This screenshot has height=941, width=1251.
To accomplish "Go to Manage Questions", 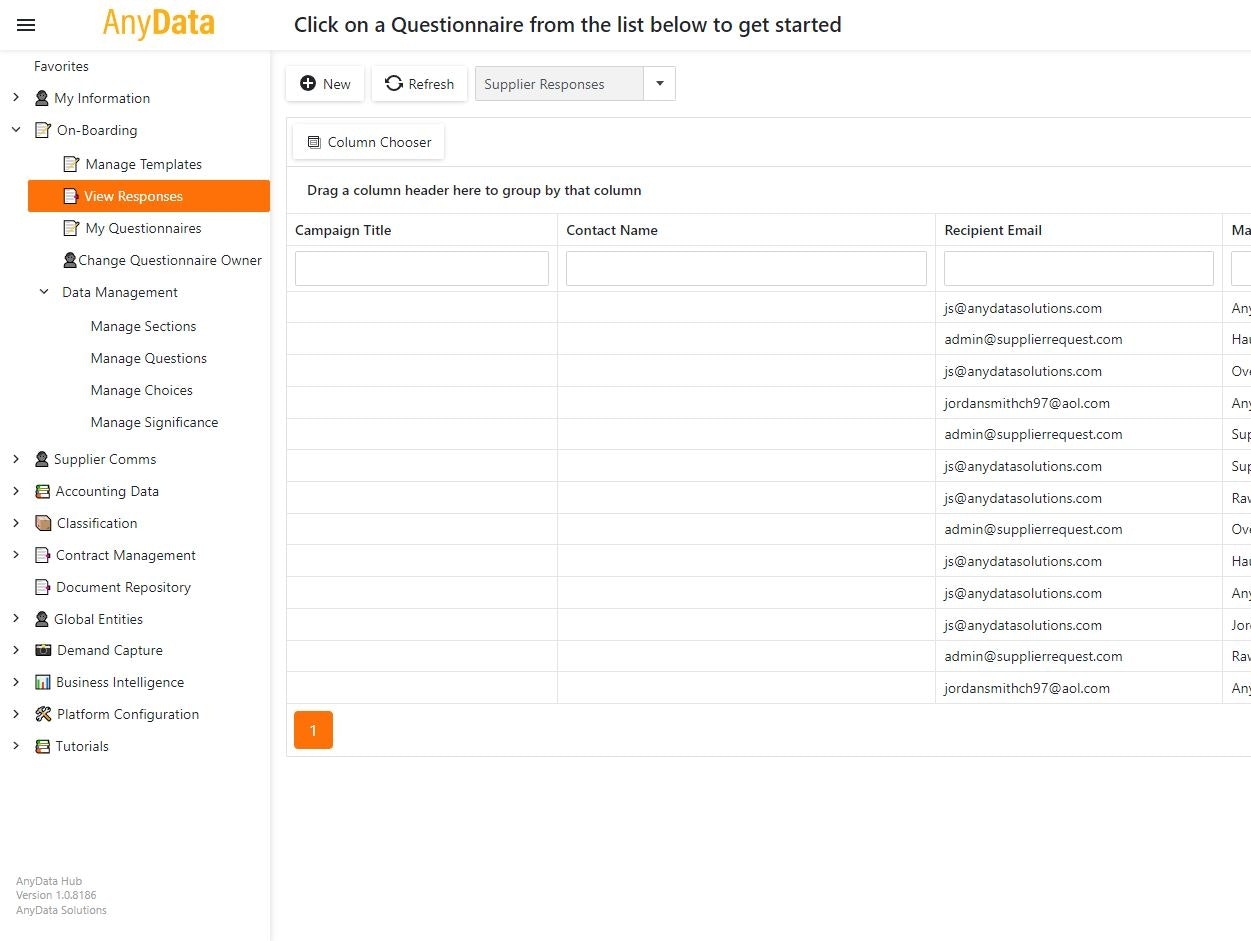I will 148,358.
